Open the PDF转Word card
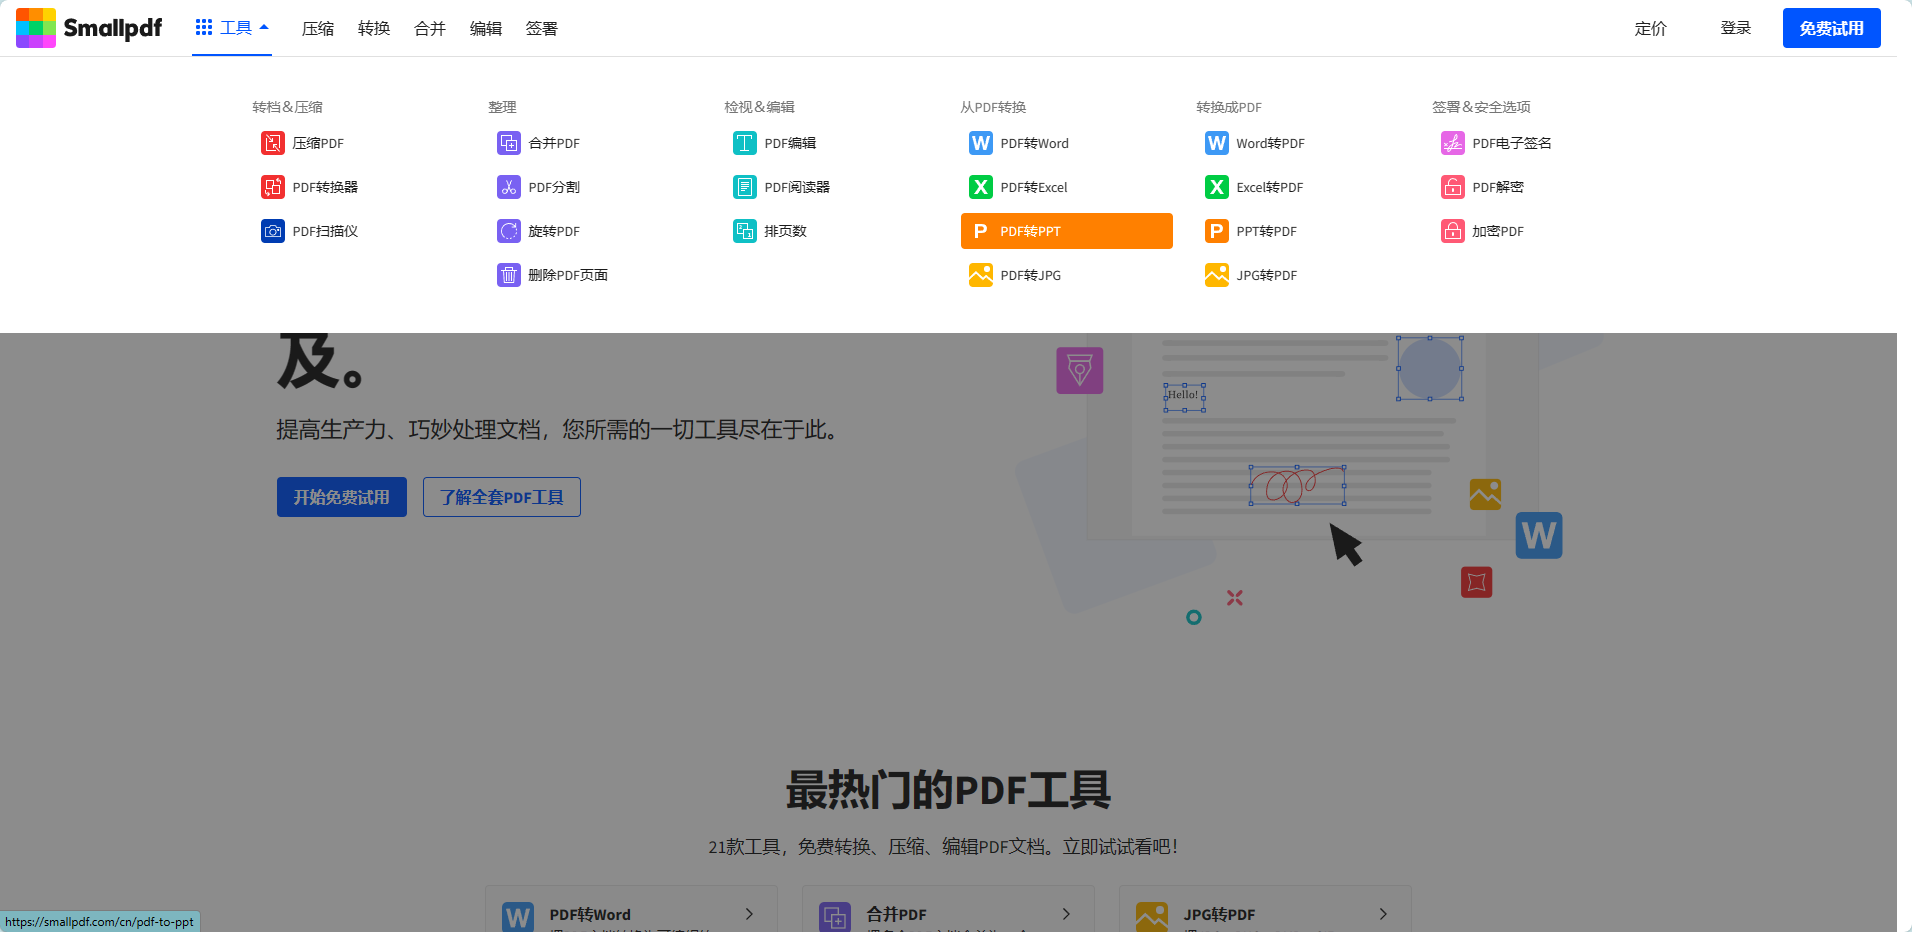1912x932 pixels. (x=632, y=909)
